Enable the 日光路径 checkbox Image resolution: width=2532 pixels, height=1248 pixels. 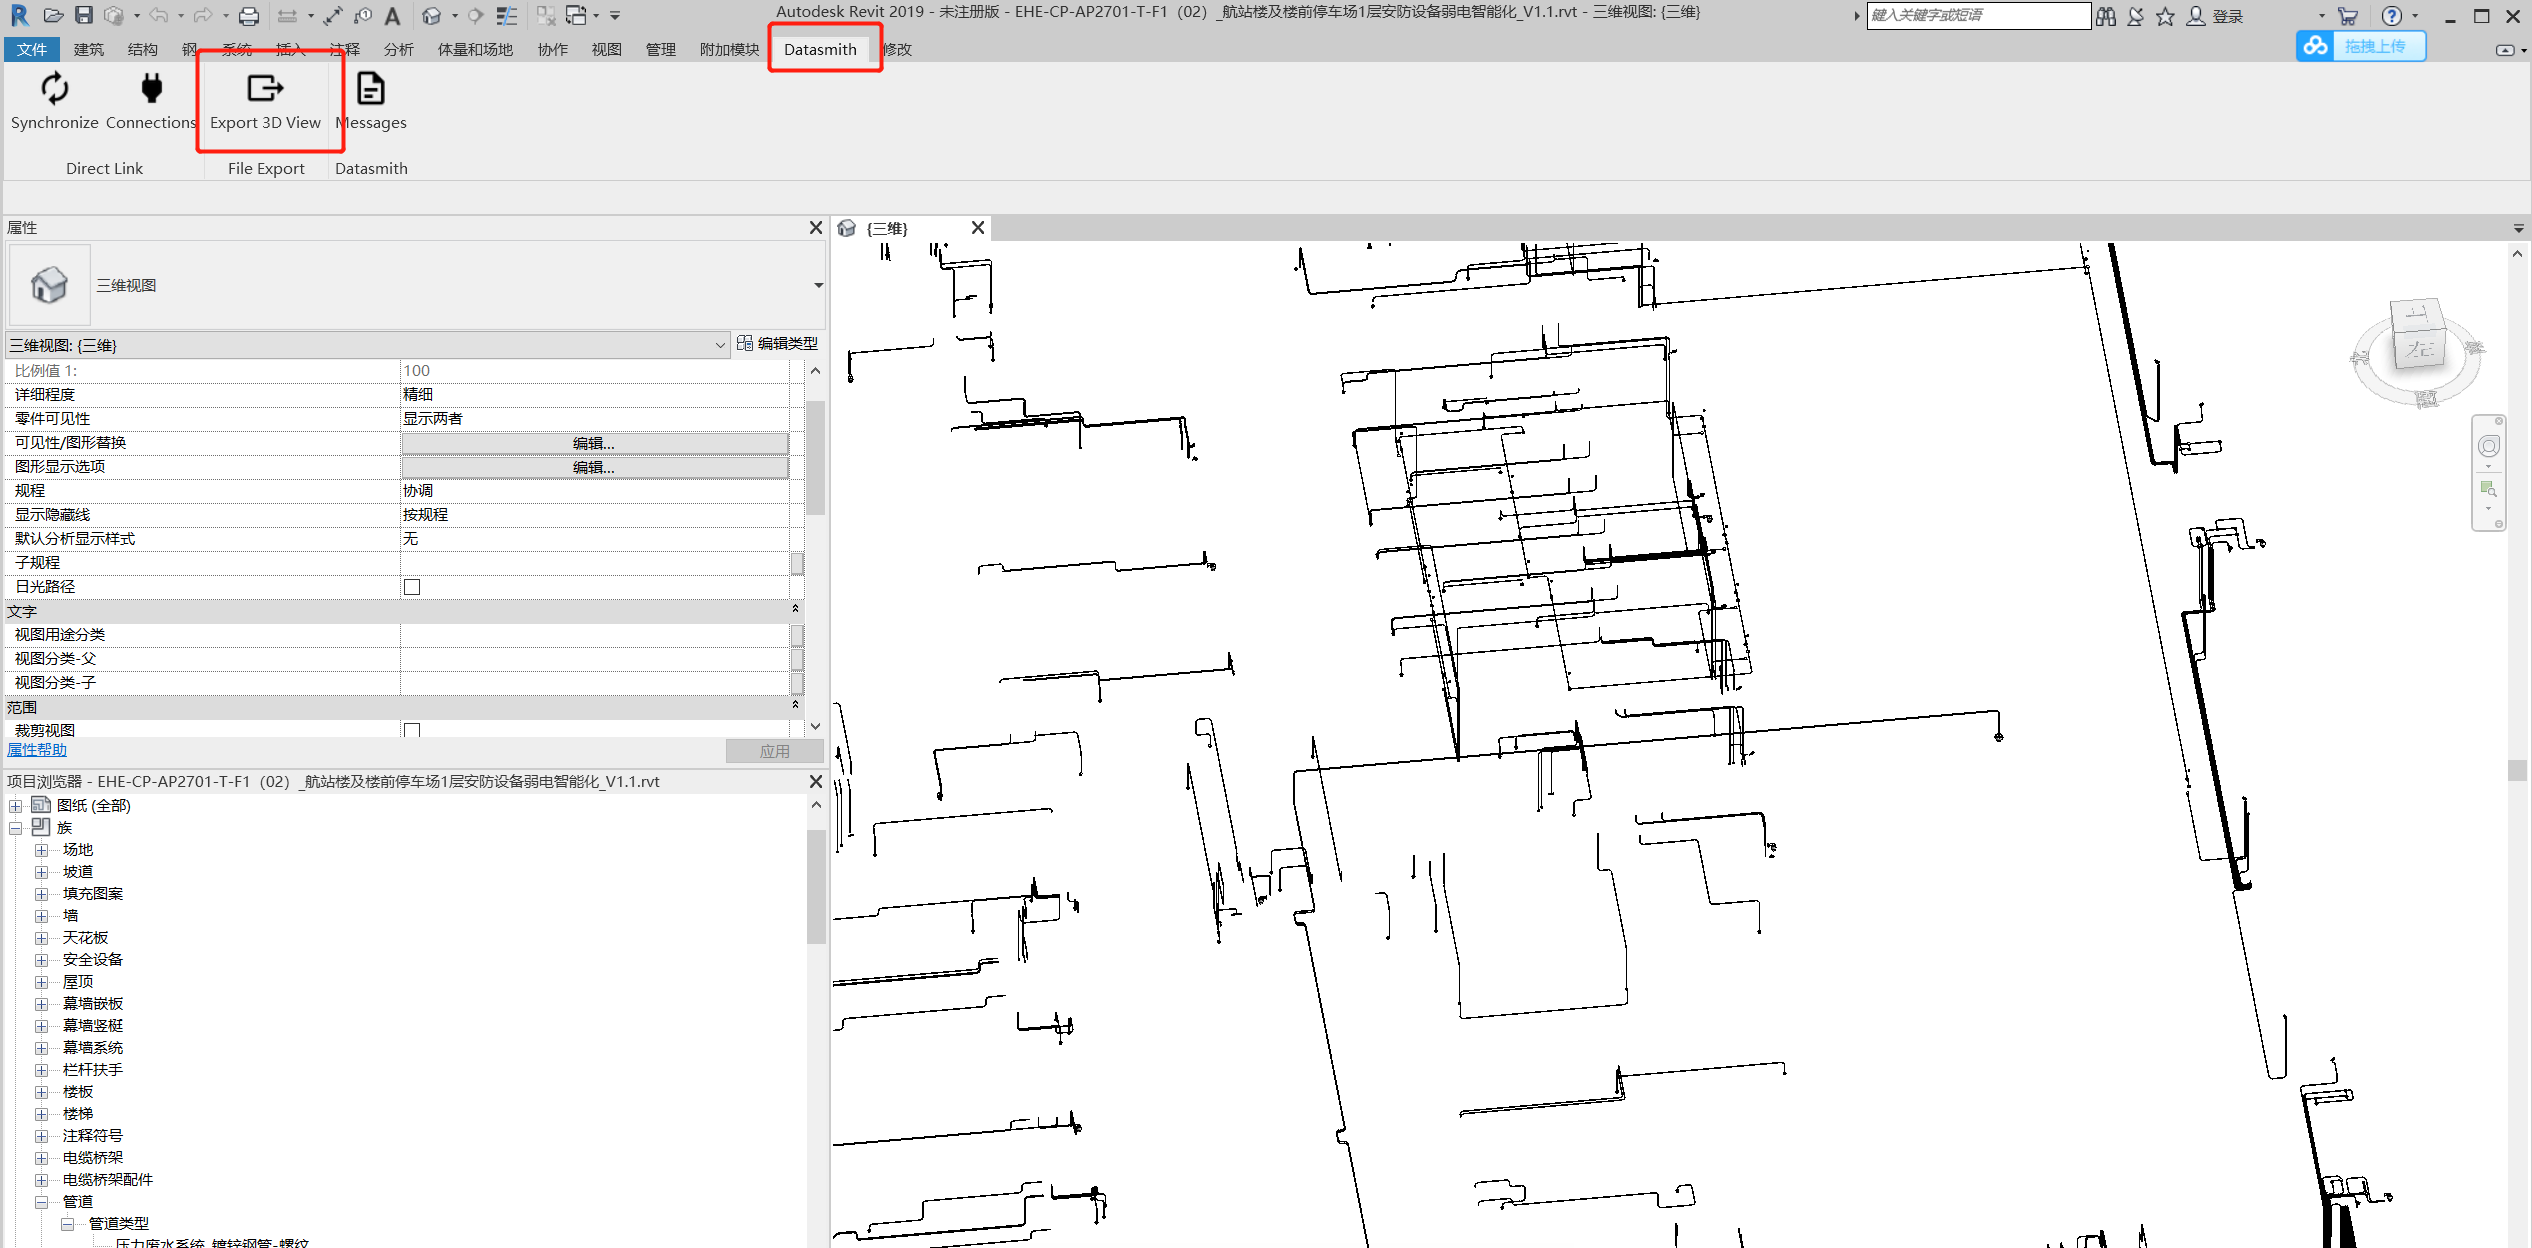pyautogui.click(x=411, y=586)
